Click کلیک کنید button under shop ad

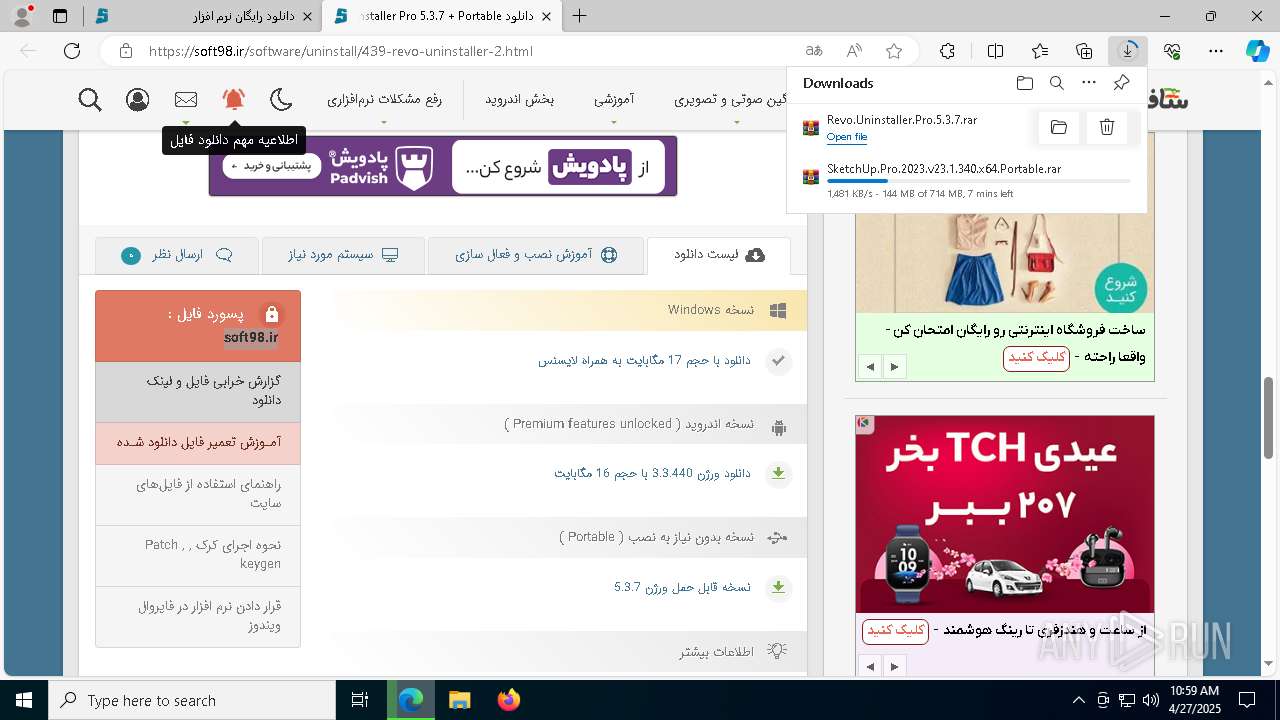(1036, 358)
